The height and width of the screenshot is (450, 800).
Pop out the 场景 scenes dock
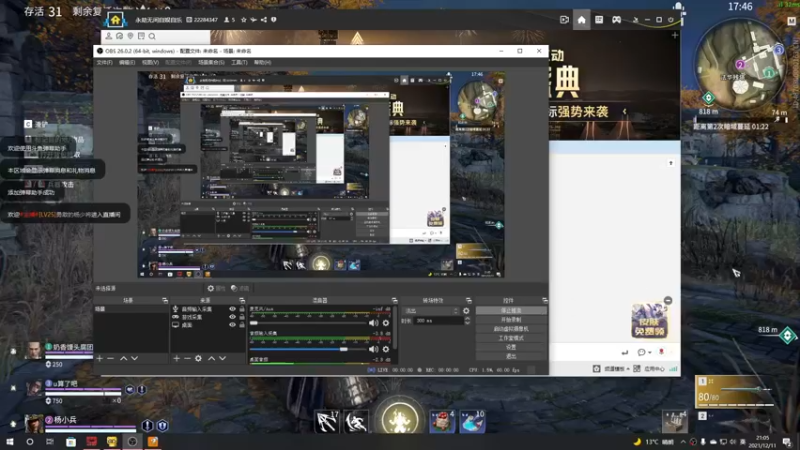[x=165, y=301]
